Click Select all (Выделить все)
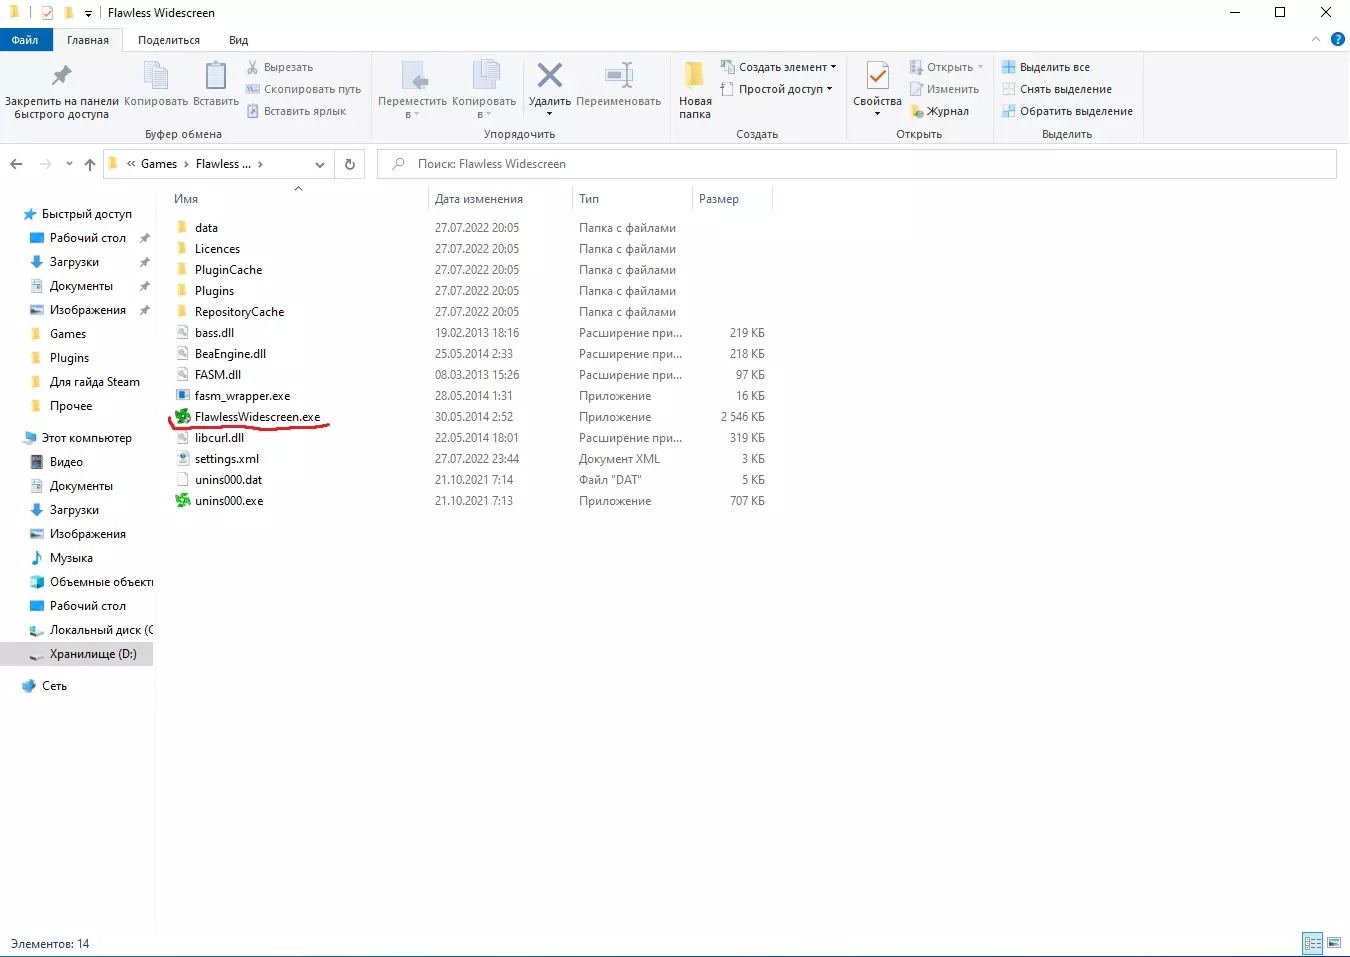This screenshot has width=1350, height=957. pos(1046,67)
